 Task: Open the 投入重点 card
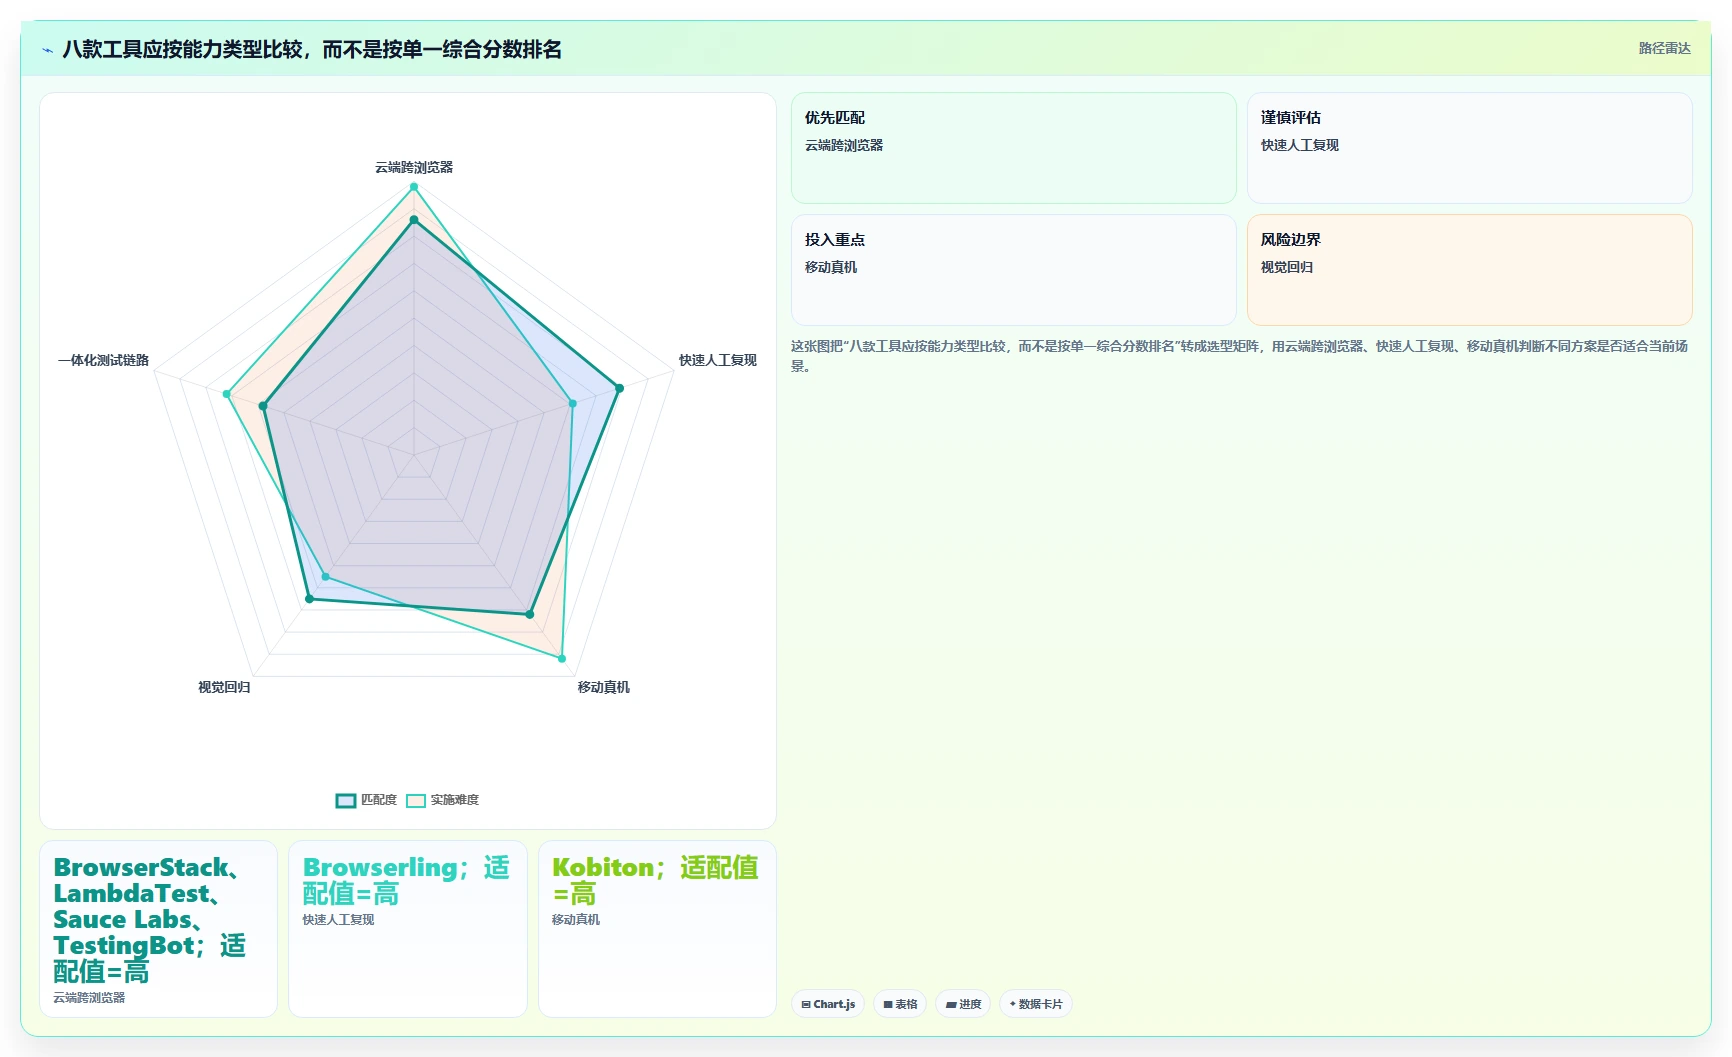(1014, 270)
